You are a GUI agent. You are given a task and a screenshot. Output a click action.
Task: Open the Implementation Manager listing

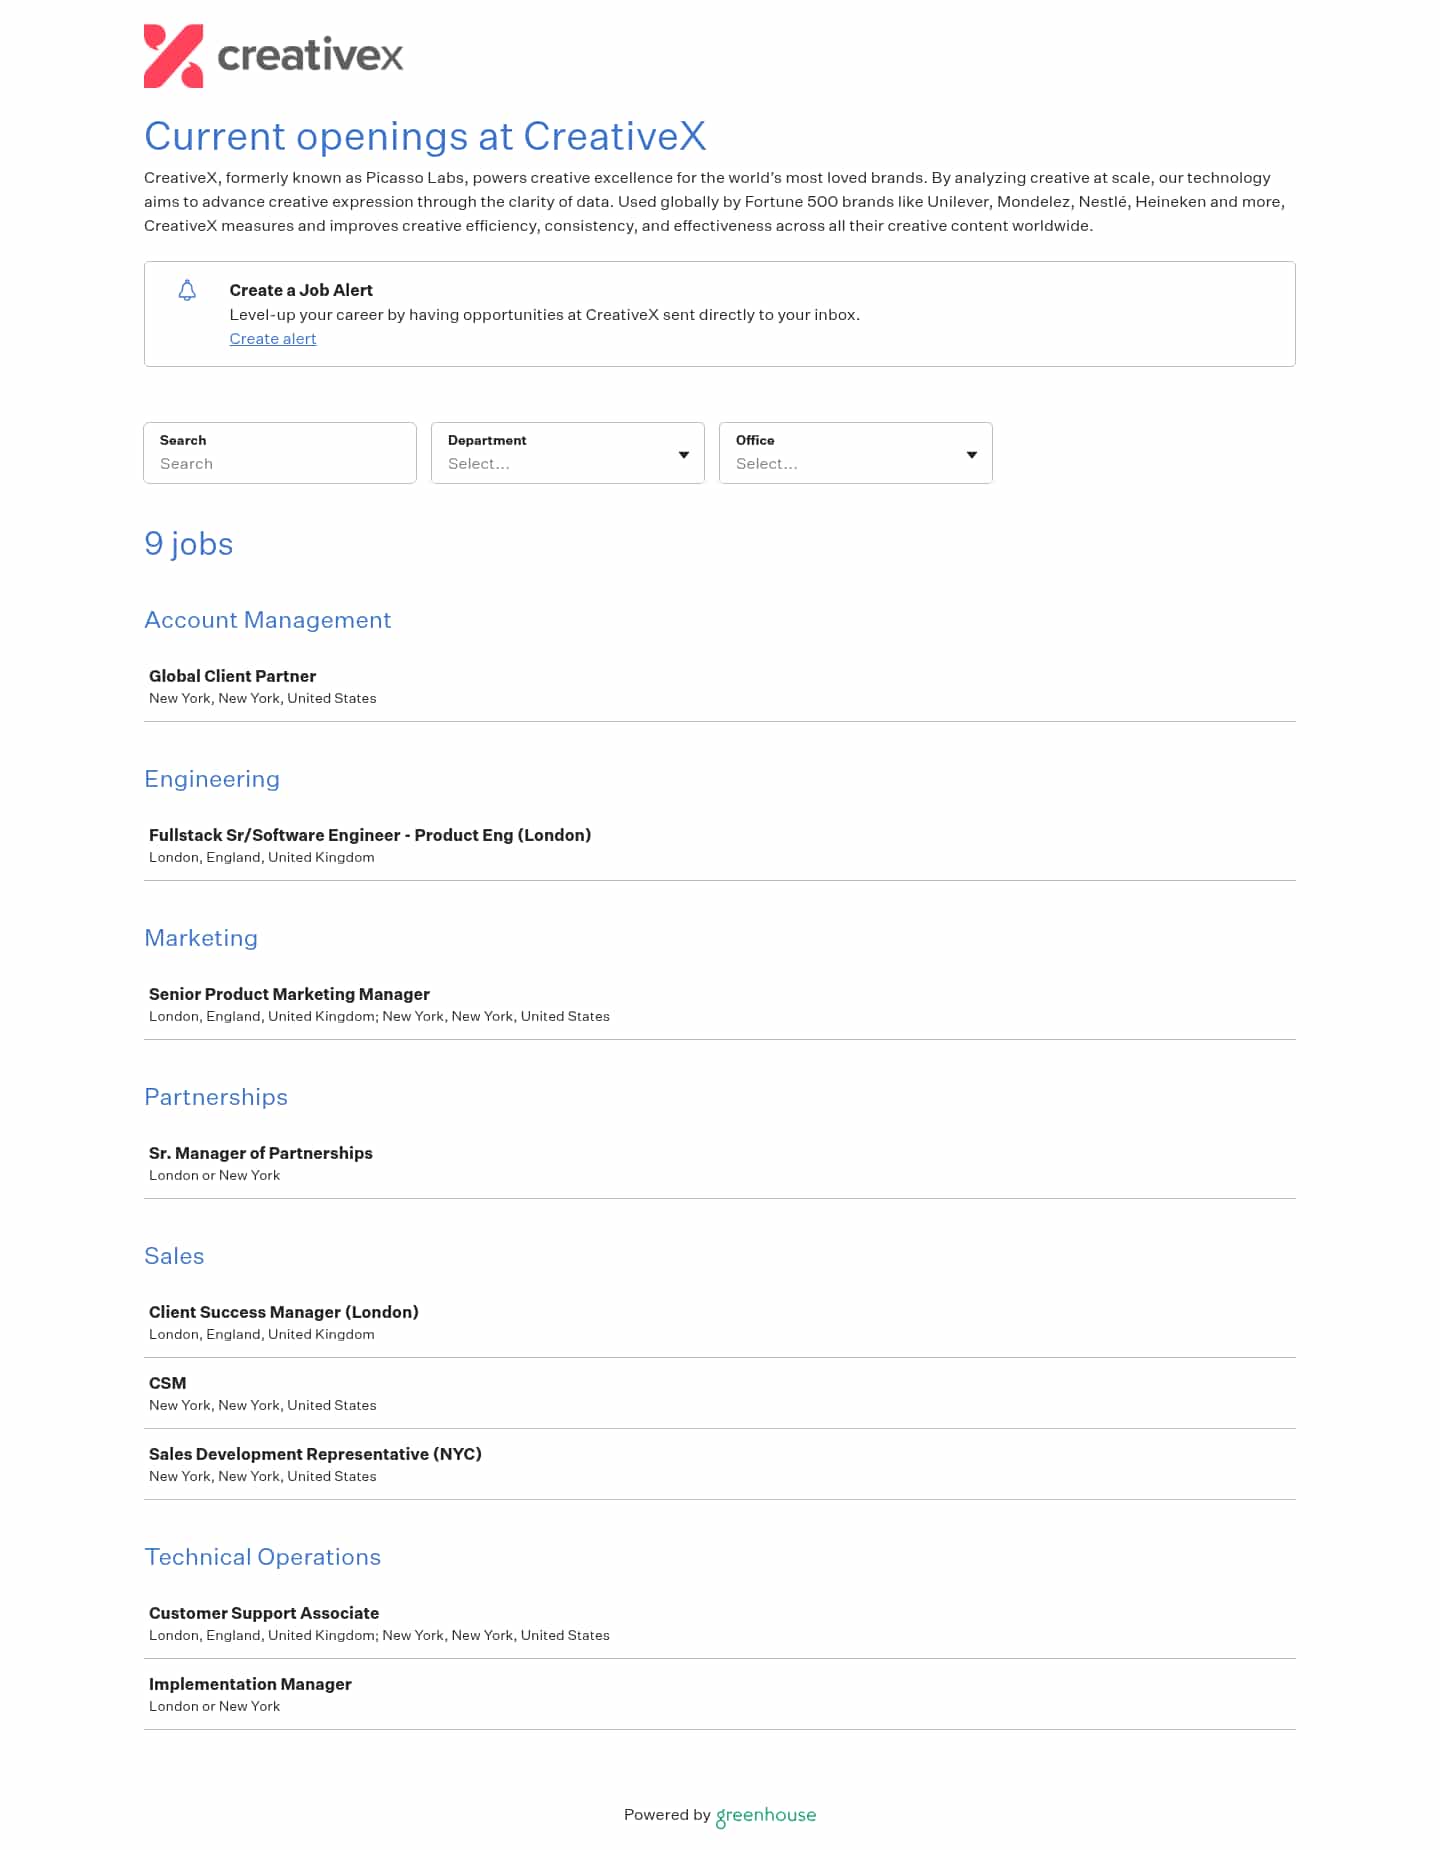tap(250, 1684)
